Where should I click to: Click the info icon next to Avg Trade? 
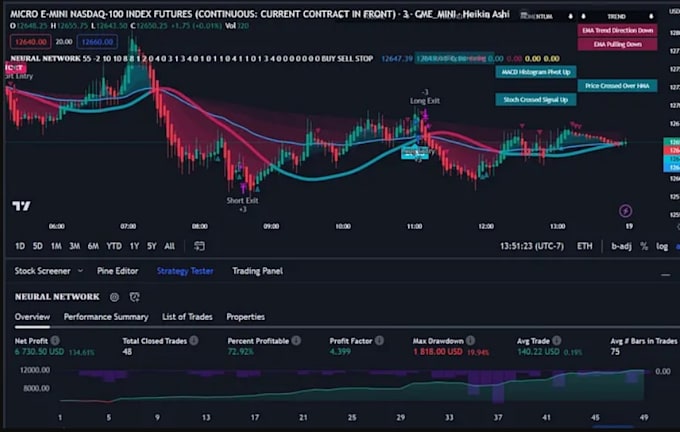click(556, 340)
